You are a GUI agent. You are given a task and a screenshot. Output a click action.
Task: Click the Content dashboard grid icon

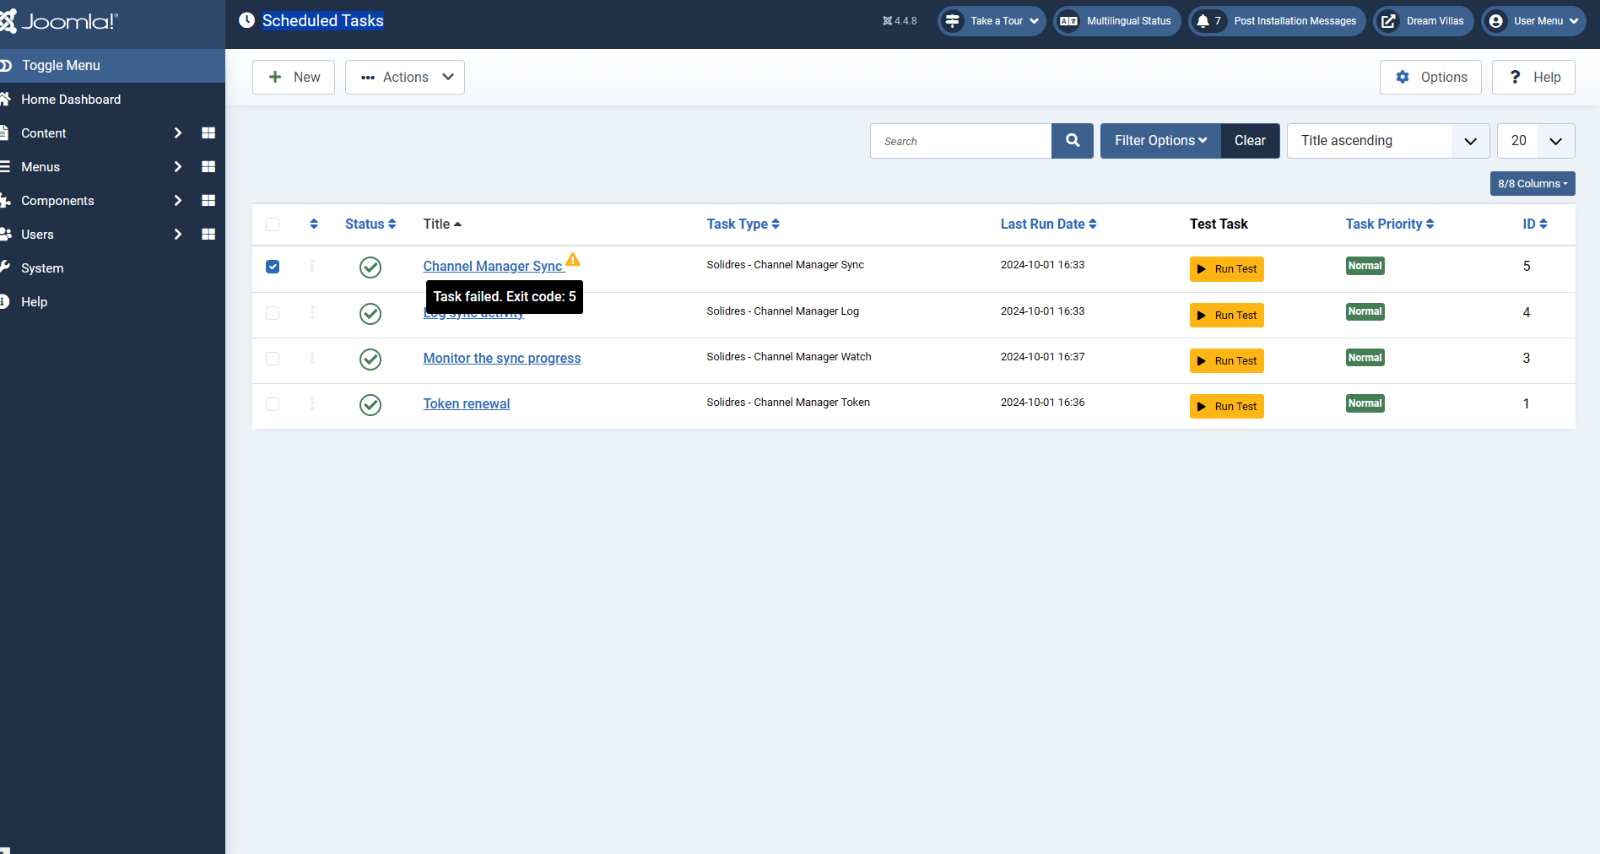208,133
